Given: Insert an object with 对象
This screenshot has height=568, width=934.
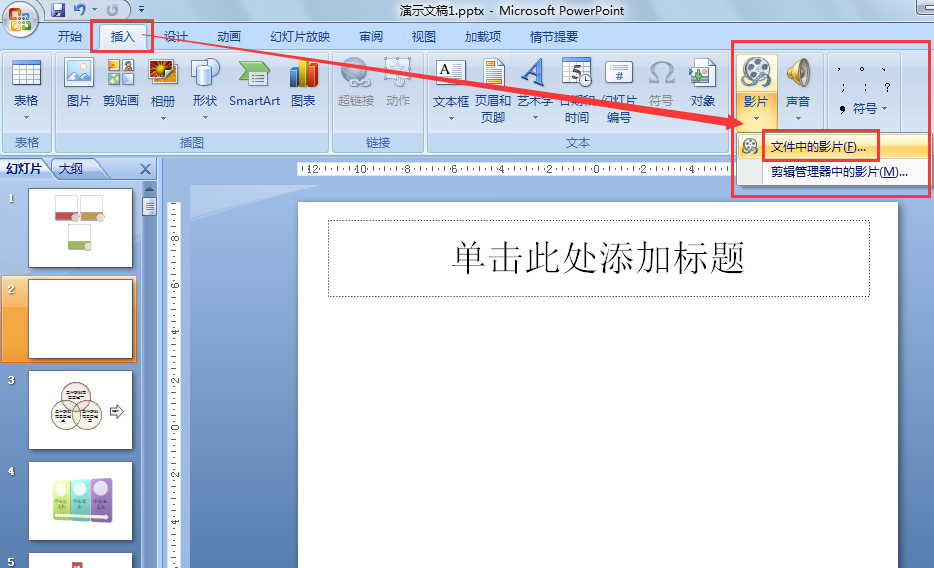Looking at the screenshot, I should pyautogui.click(x=703, y=83).
